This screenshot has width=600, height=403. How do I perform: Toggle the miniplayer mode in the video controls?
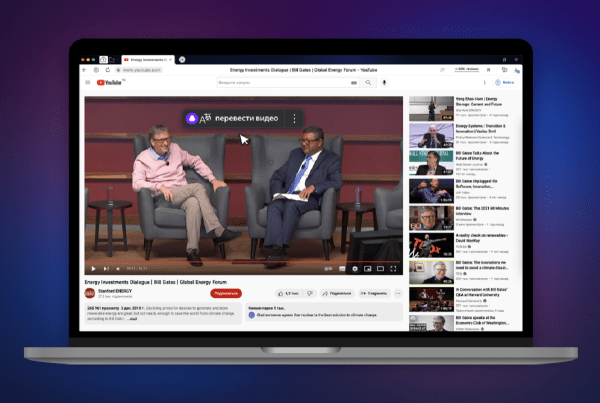click(x=367, y=269)
